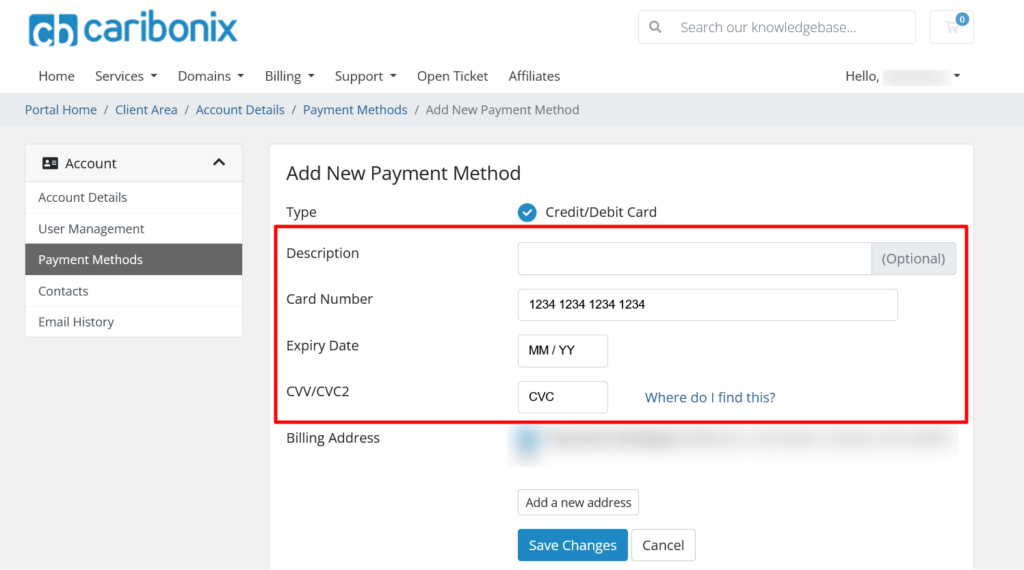Screen dimensions: 1024x570
Task: Collapse the Account sidebar panel chevron
Action: (219, 163)
